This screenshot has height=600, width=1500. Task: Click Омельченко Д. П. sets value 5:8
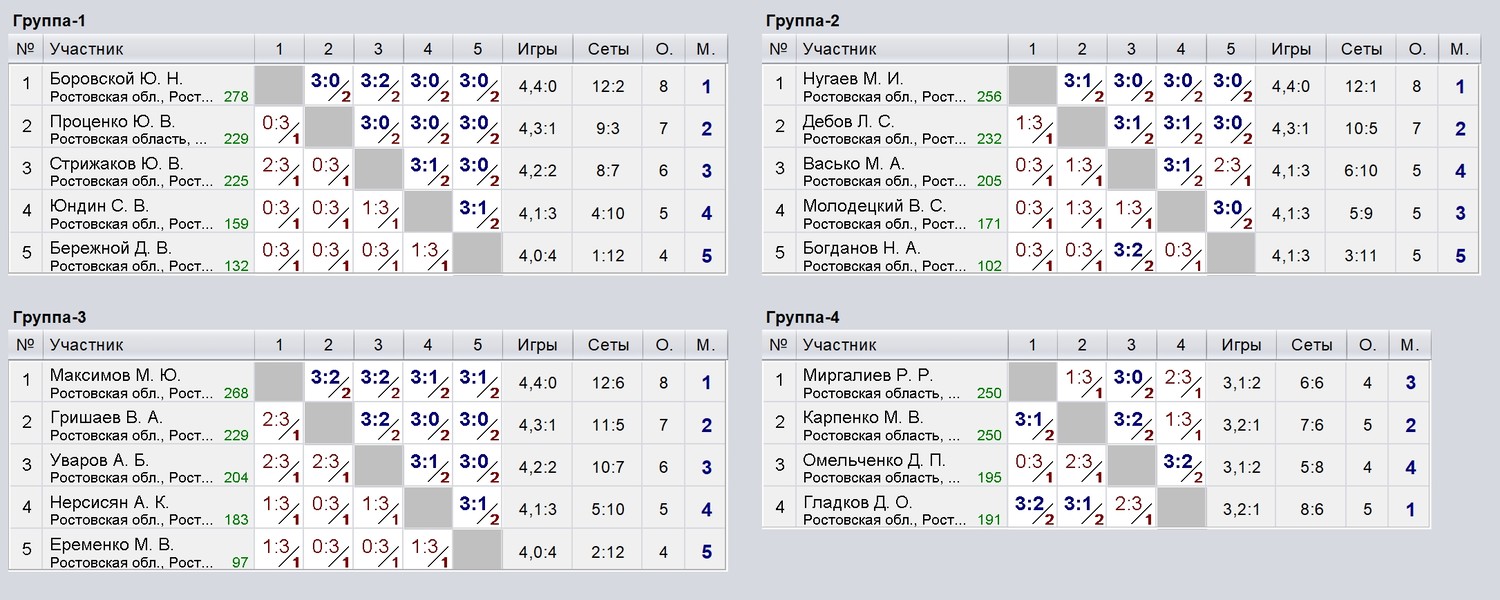[x=1311, y=466]
